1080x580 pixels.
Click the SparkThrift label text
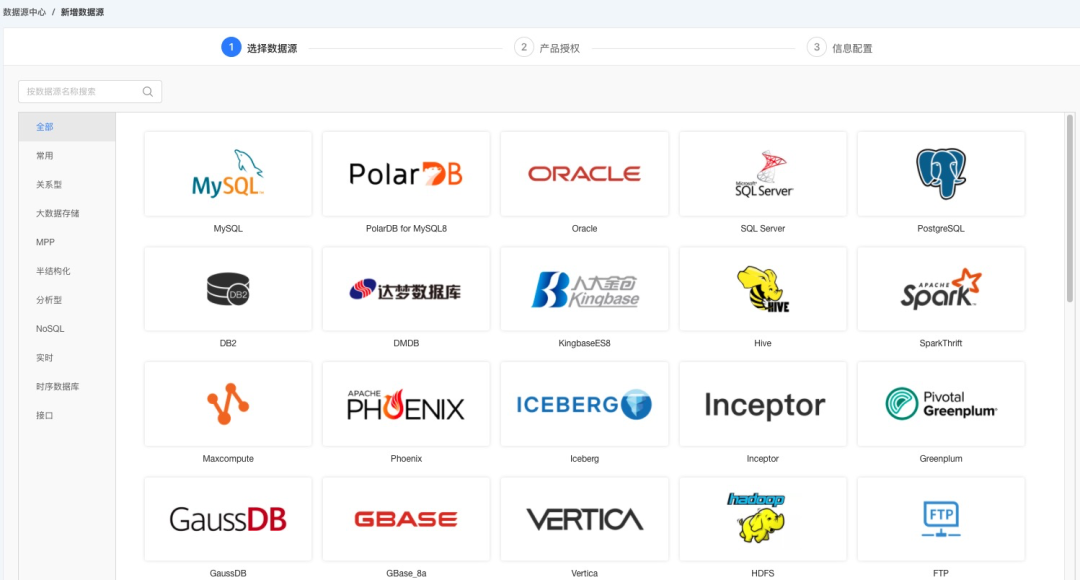tap(941, 343)
